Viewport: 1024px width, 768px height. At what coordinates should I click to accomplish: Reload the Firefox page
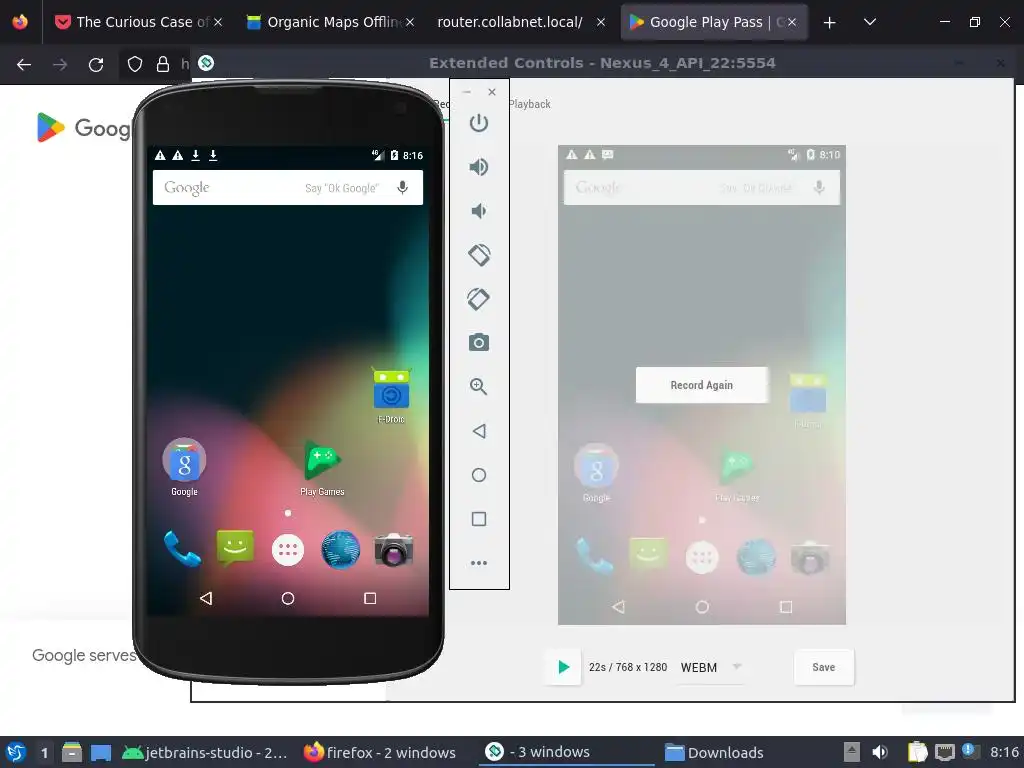(96, 64)
